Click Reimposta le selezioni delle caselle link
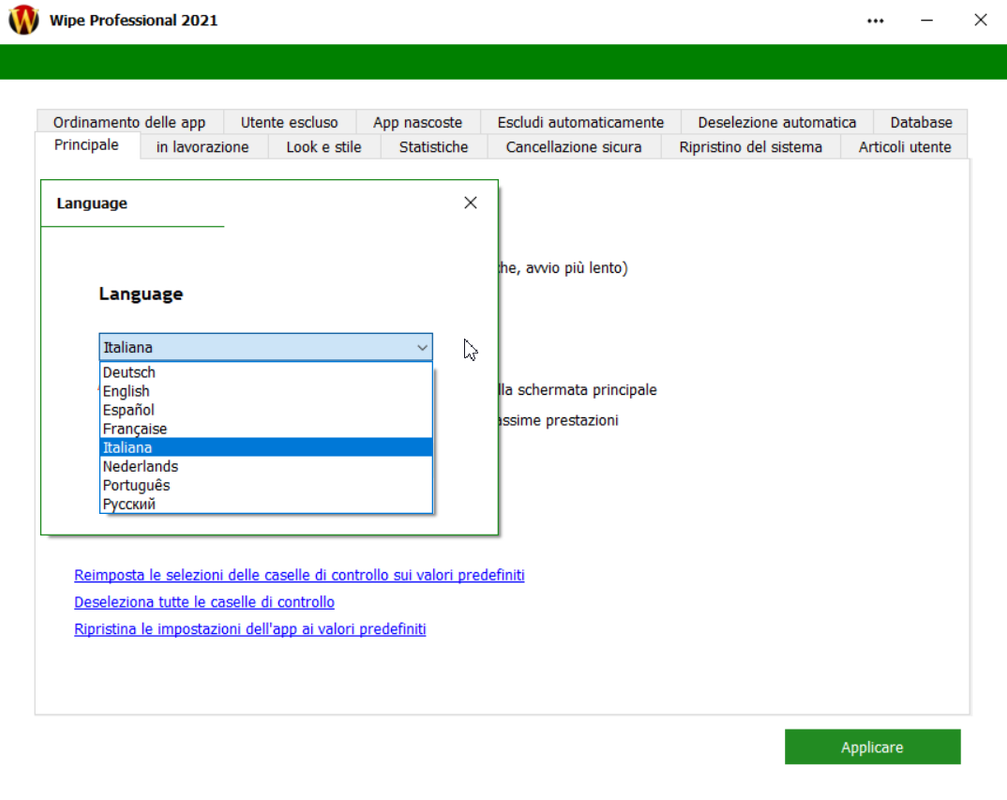The image size is (1007, 800). coord(299,575)
